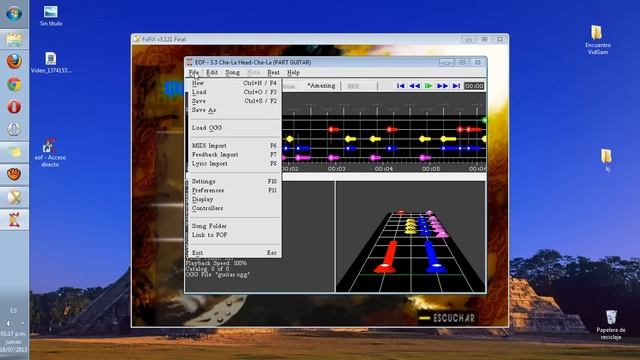Click the 00:00 time display
640x360 pixels.
click(x=474, y=86)
